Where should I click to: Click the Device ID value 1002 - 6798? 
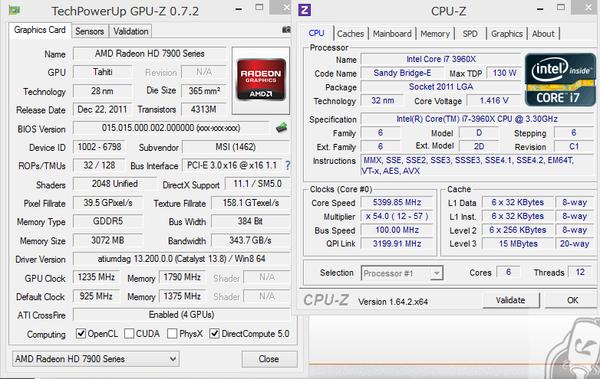coord(99,147)
